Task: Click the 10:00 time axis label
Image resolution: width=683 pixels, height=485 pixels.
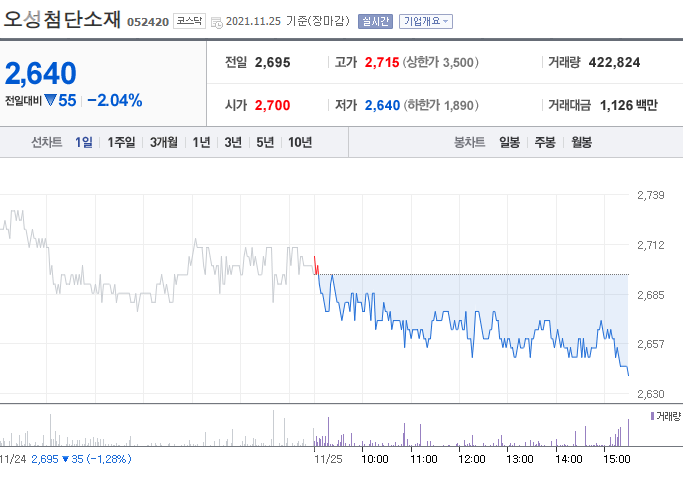Action: tap(375, 459)
